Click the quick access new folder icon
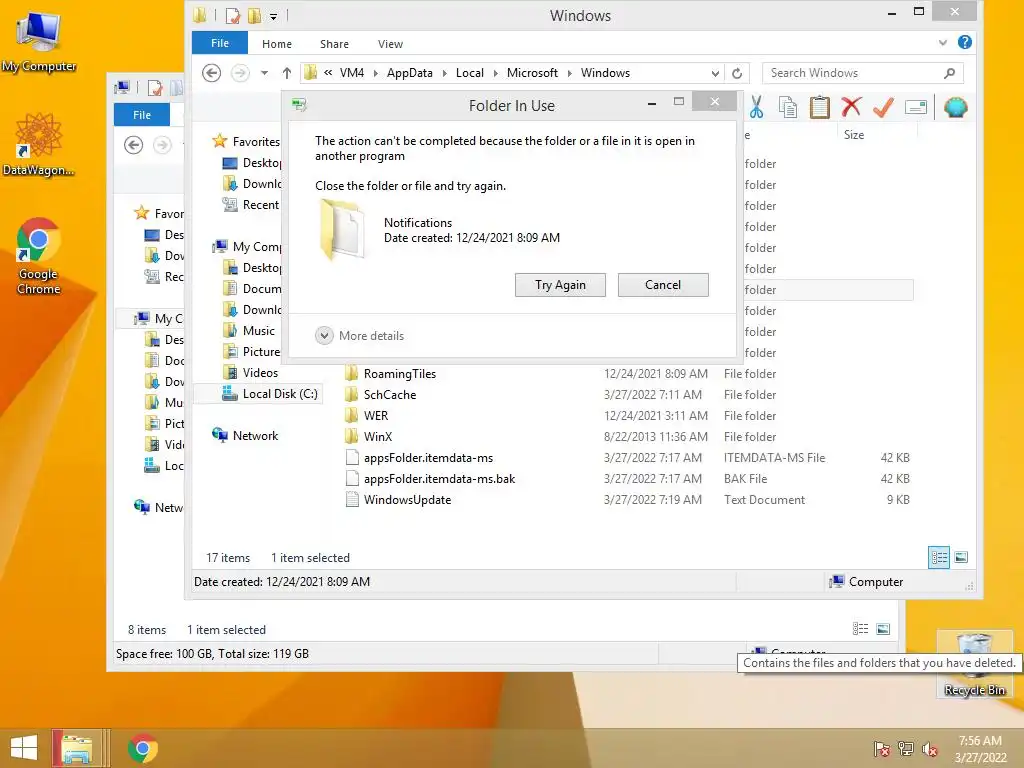 coord(254,15)
